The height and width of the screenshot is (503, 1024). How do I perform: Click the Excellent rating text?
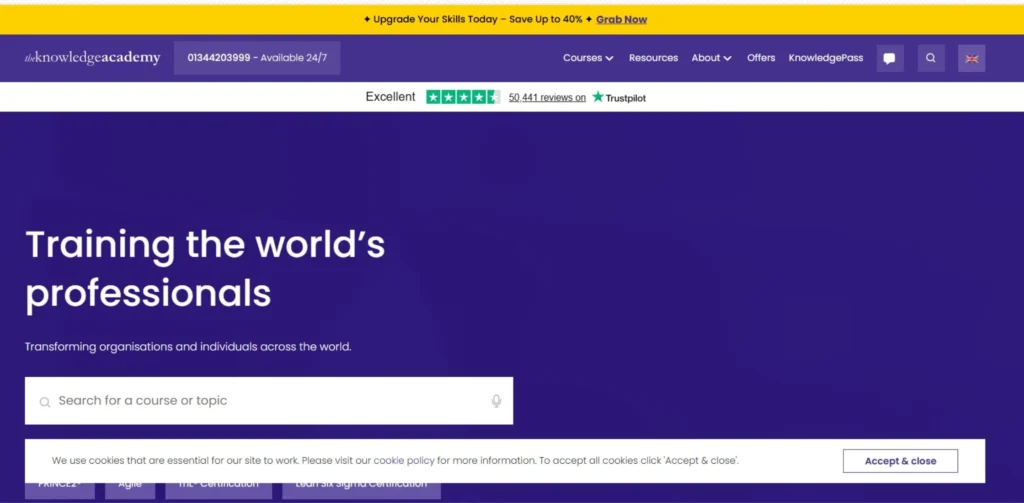click(x=390, y=97)
